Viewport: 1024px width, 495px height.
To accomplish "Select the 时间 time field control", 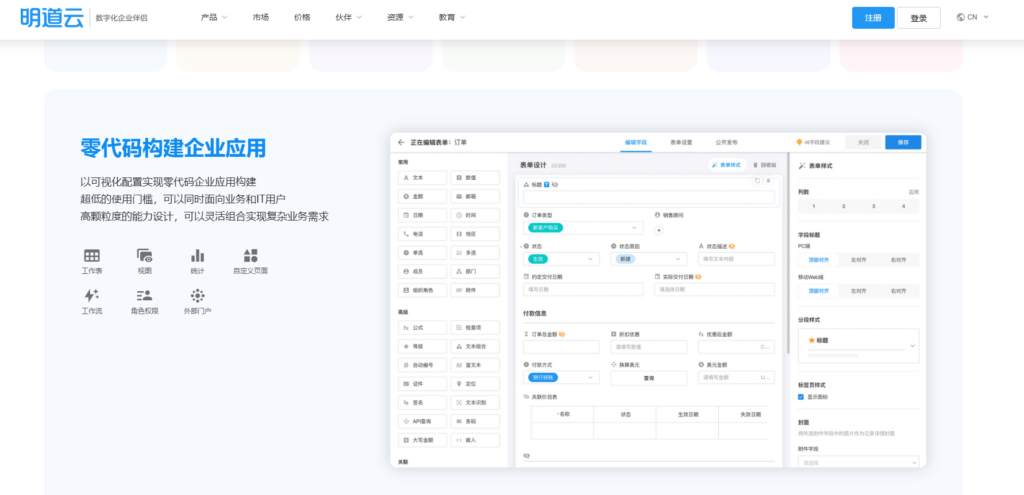I will 475,215.
